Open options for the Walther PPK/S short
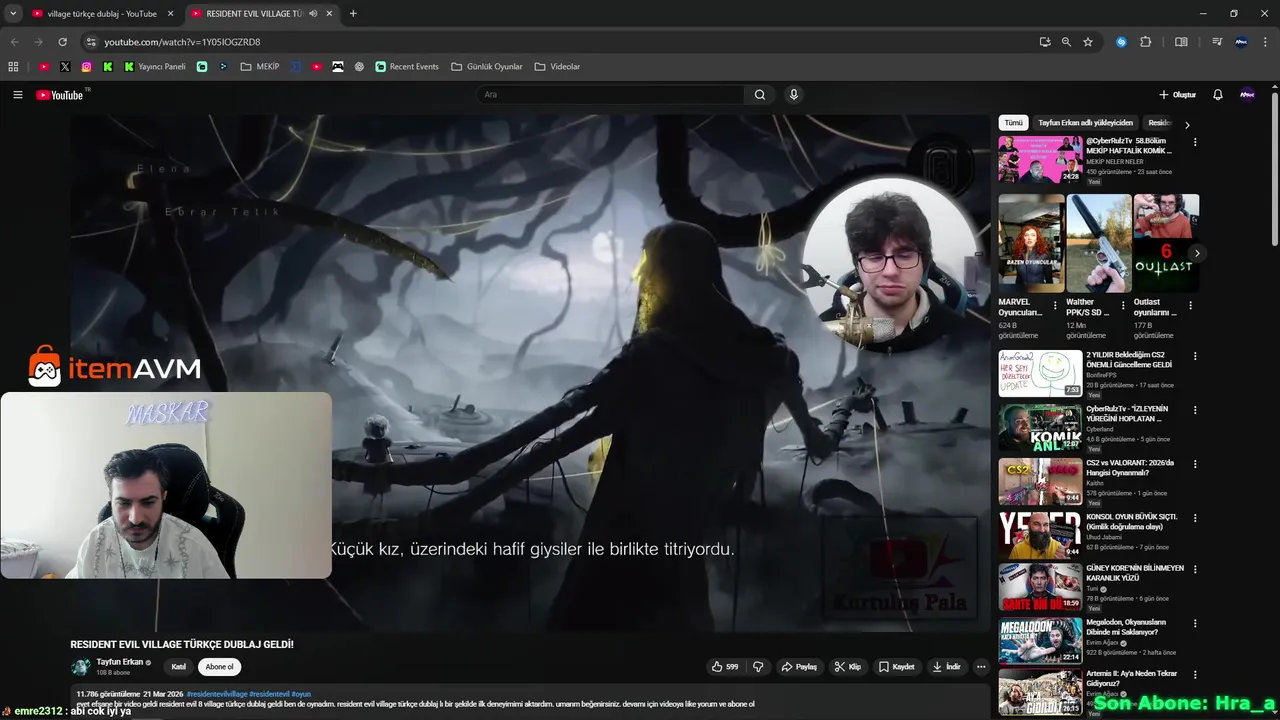The image size is (1280, 720). coord(1123,305)
